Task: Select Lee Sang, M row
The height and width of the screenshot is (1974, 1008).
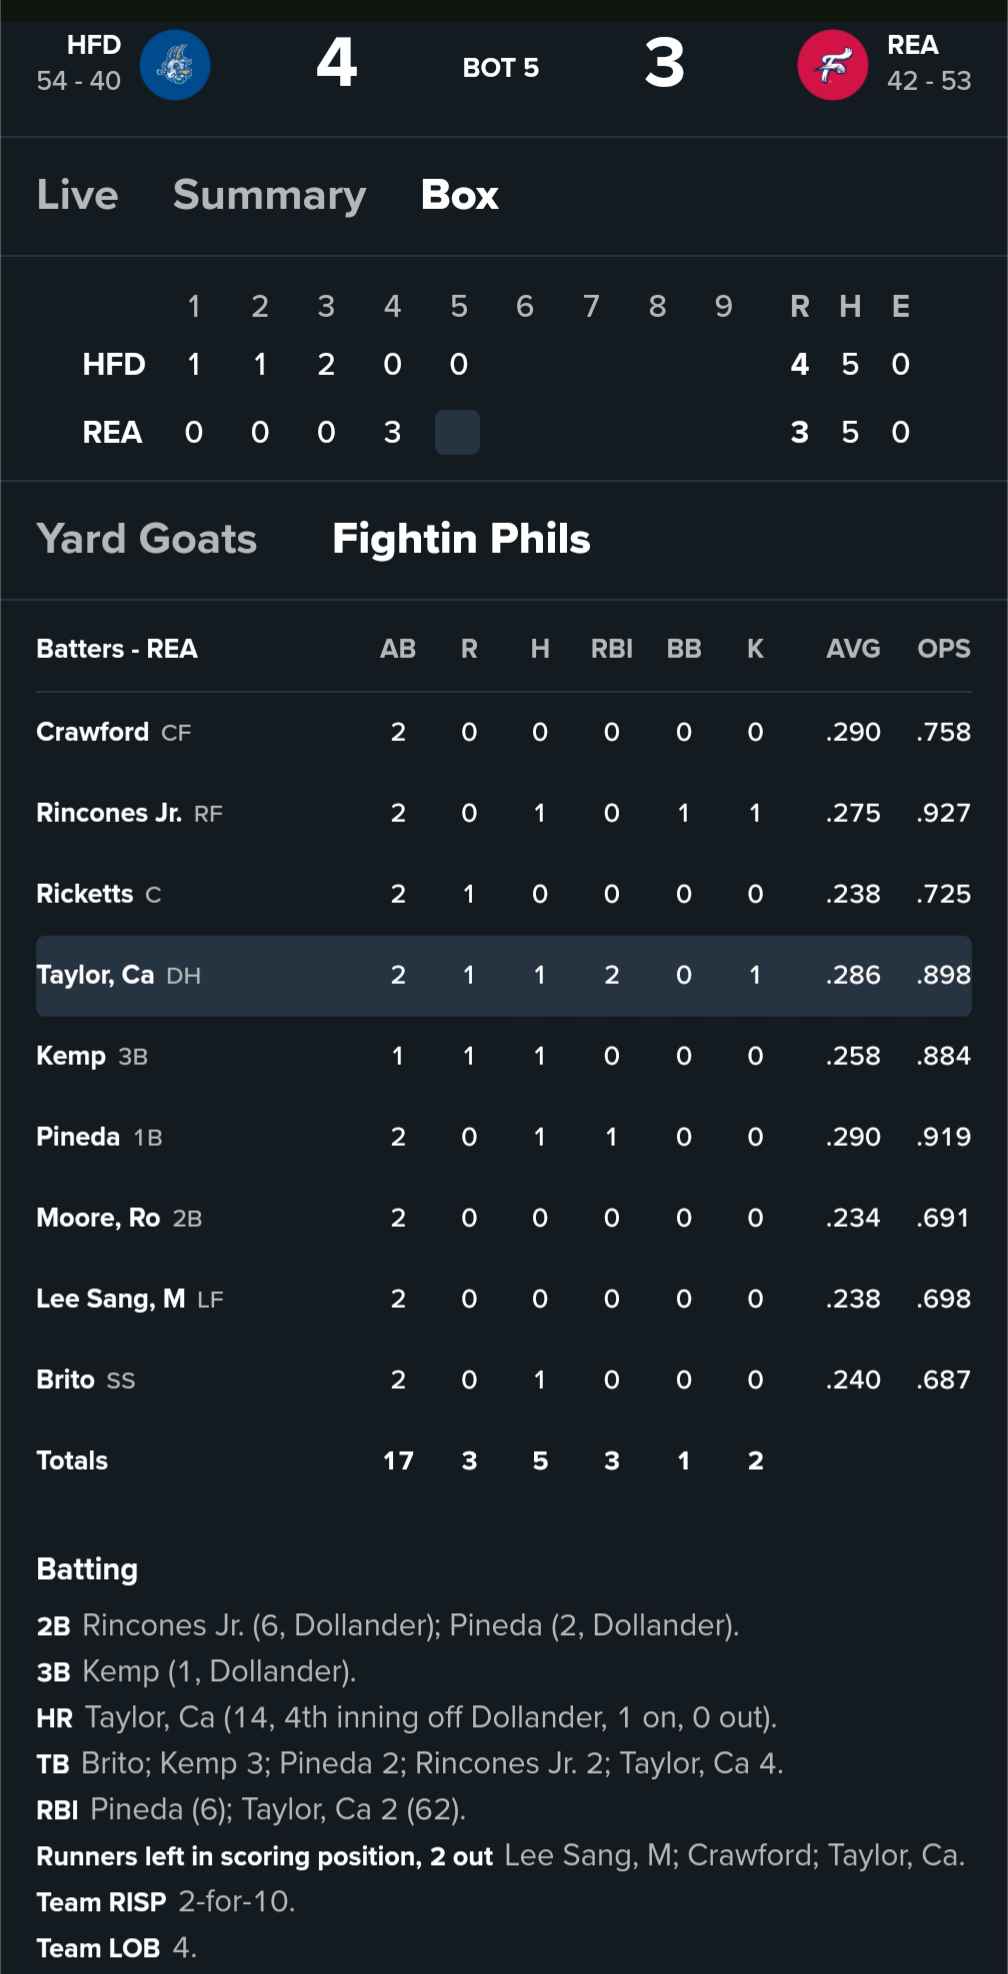Action: [x=110, y=1299]
